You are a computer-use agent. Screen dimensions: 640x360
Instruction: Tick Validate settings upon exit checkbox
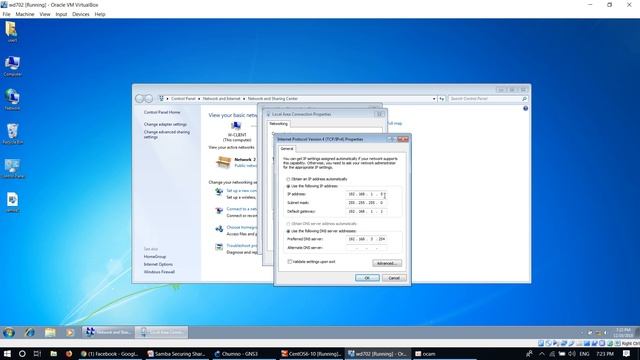pyautogui.click(x=290, y=262)
